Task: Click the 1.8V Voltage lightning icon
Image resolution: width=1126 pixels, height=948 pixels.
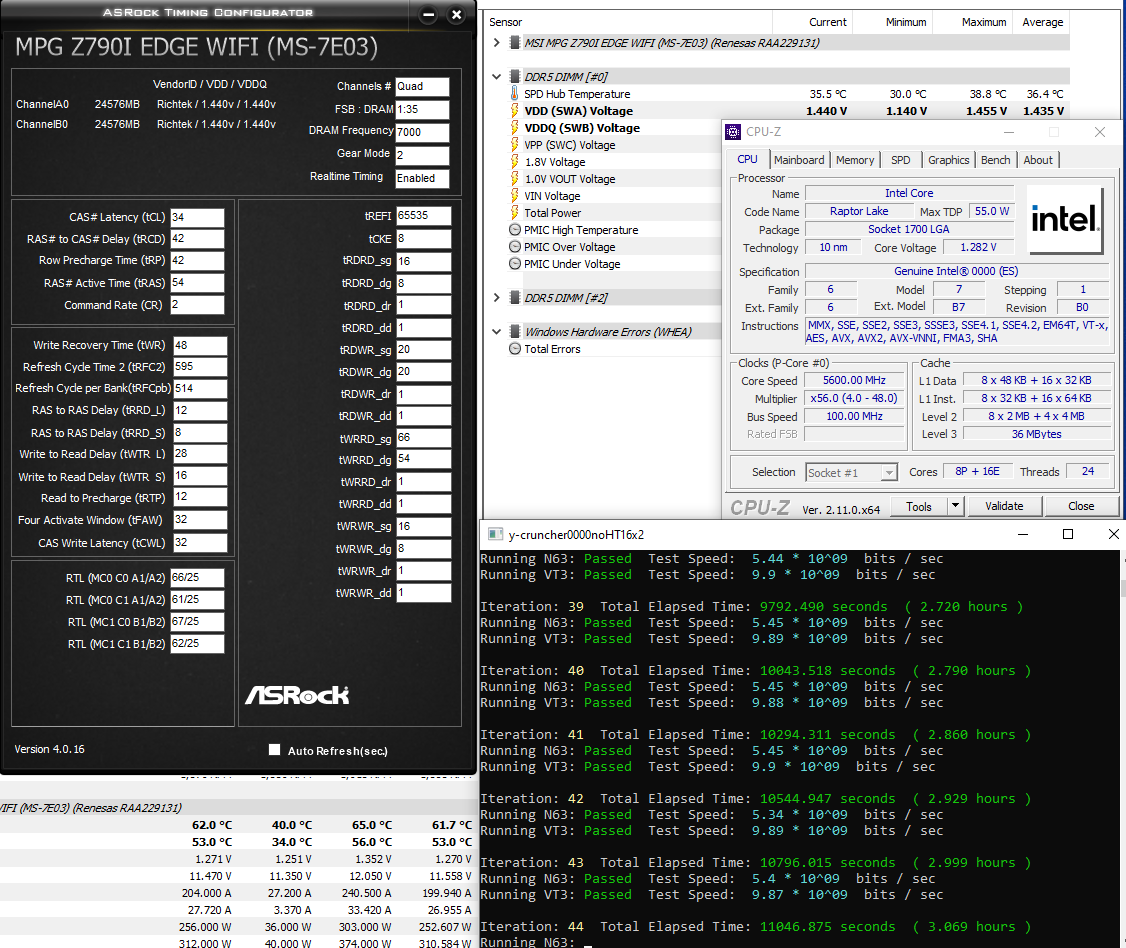Action: (514, 162)
